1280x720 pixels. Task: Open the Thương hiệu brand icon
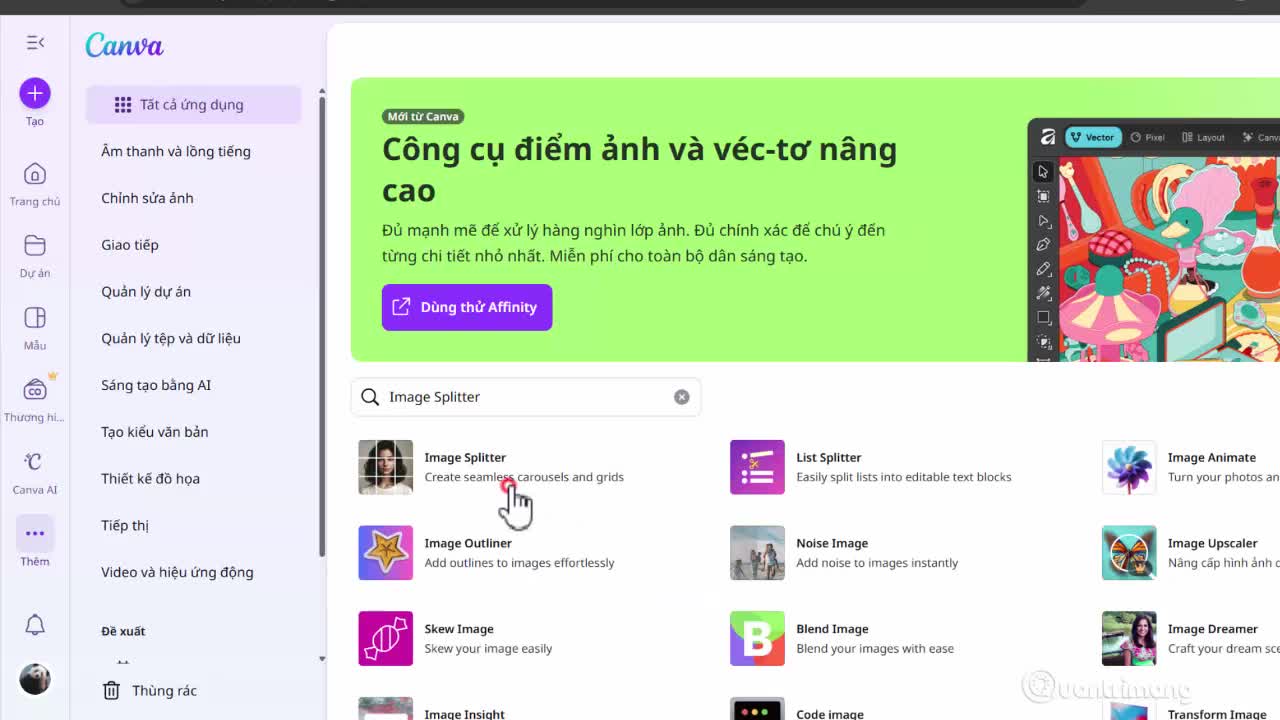click(35, 390)
